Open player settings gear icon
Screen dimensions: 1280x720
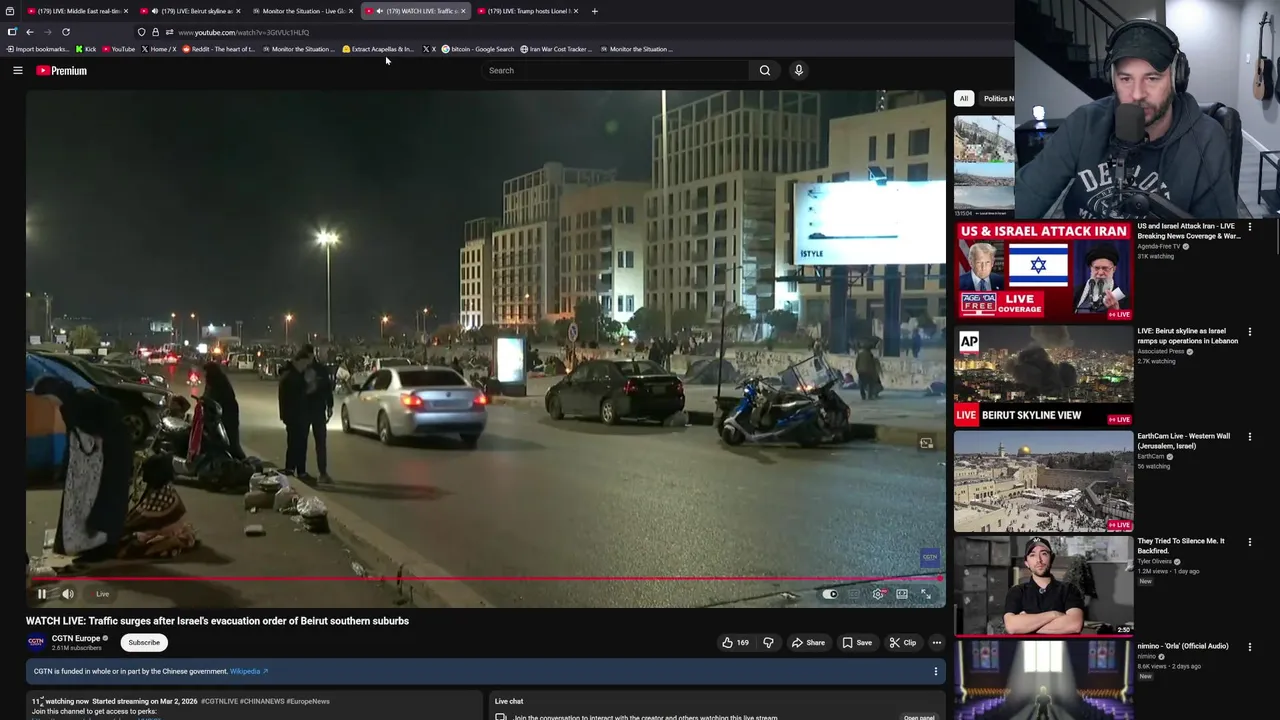coord(878,594)
